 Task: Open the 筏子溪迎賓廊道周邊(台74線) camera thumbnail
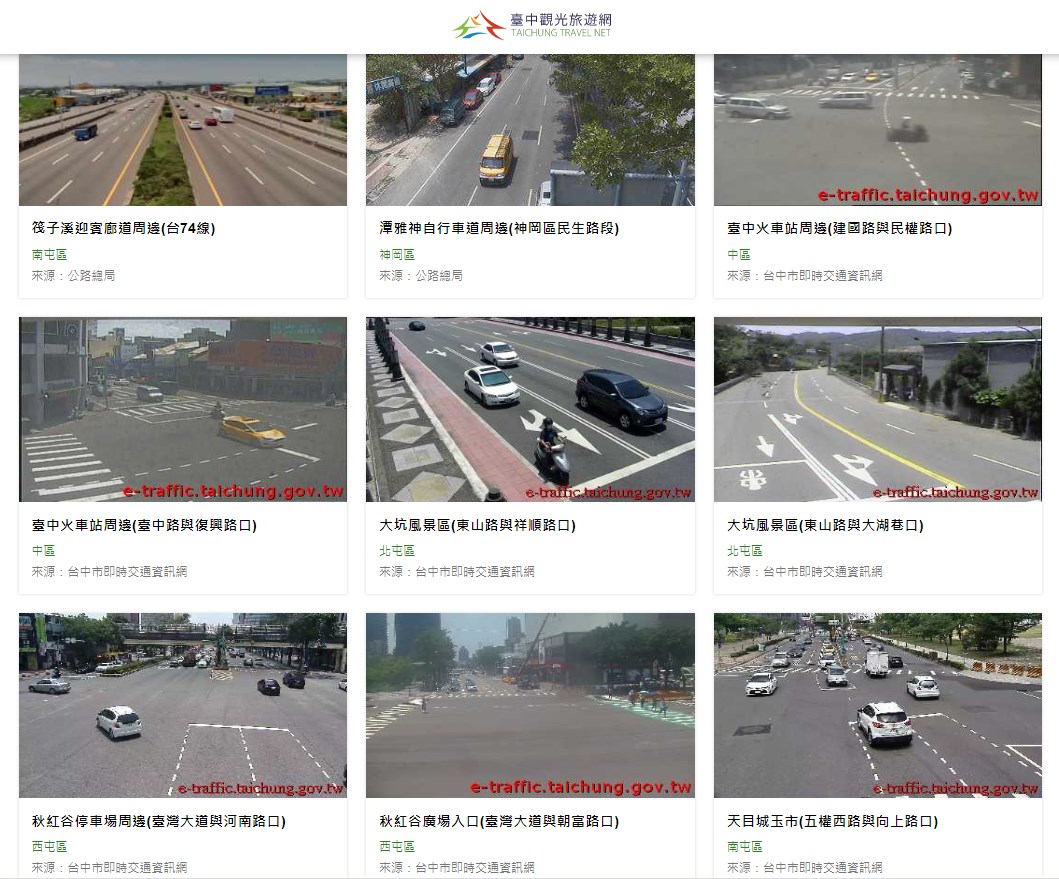(183, 130)
